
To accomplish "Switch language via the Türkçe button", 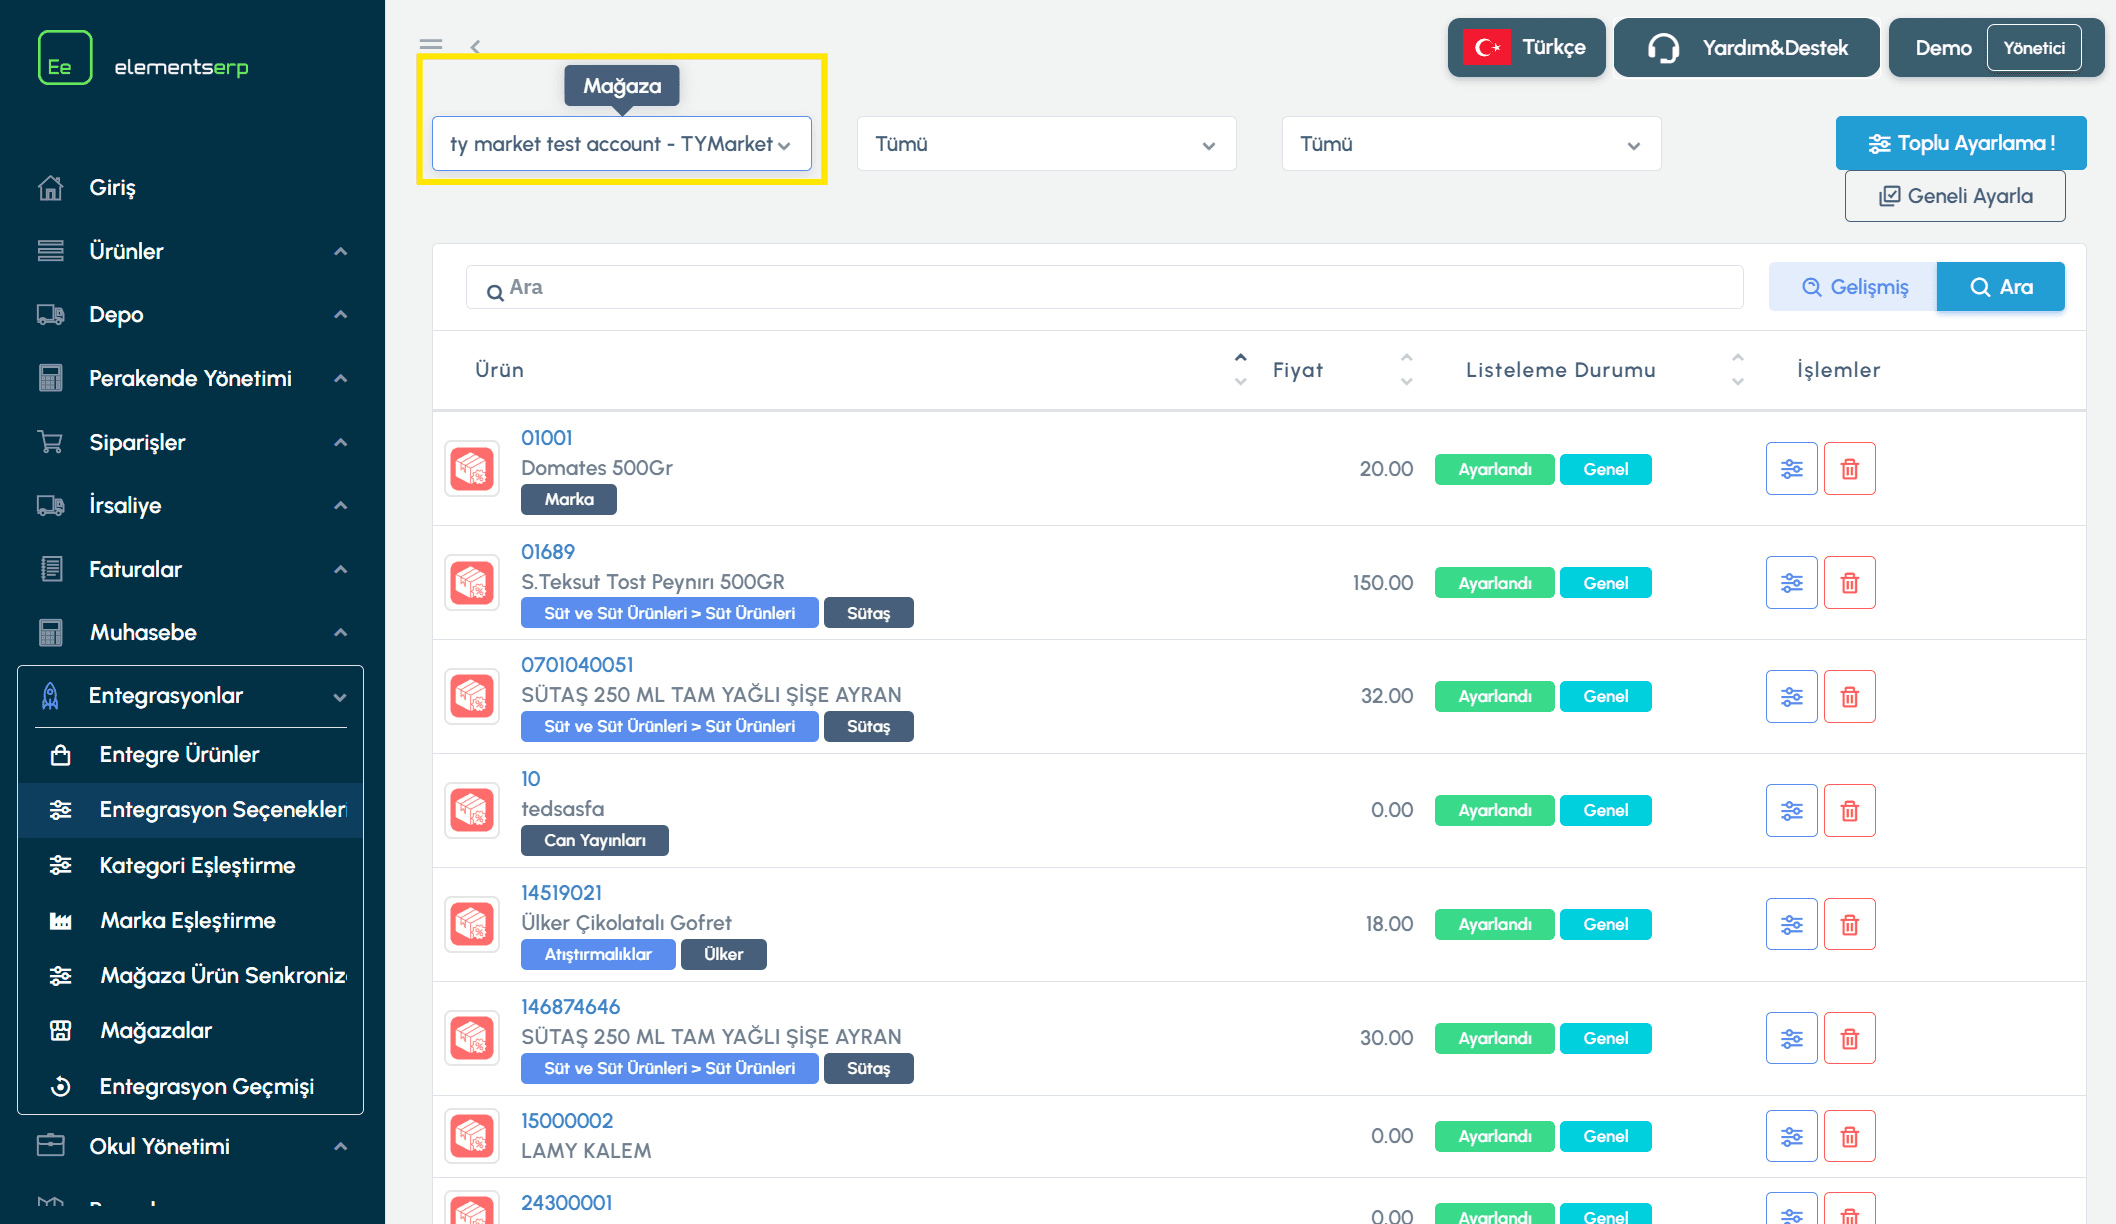I will coord(1526,48).
